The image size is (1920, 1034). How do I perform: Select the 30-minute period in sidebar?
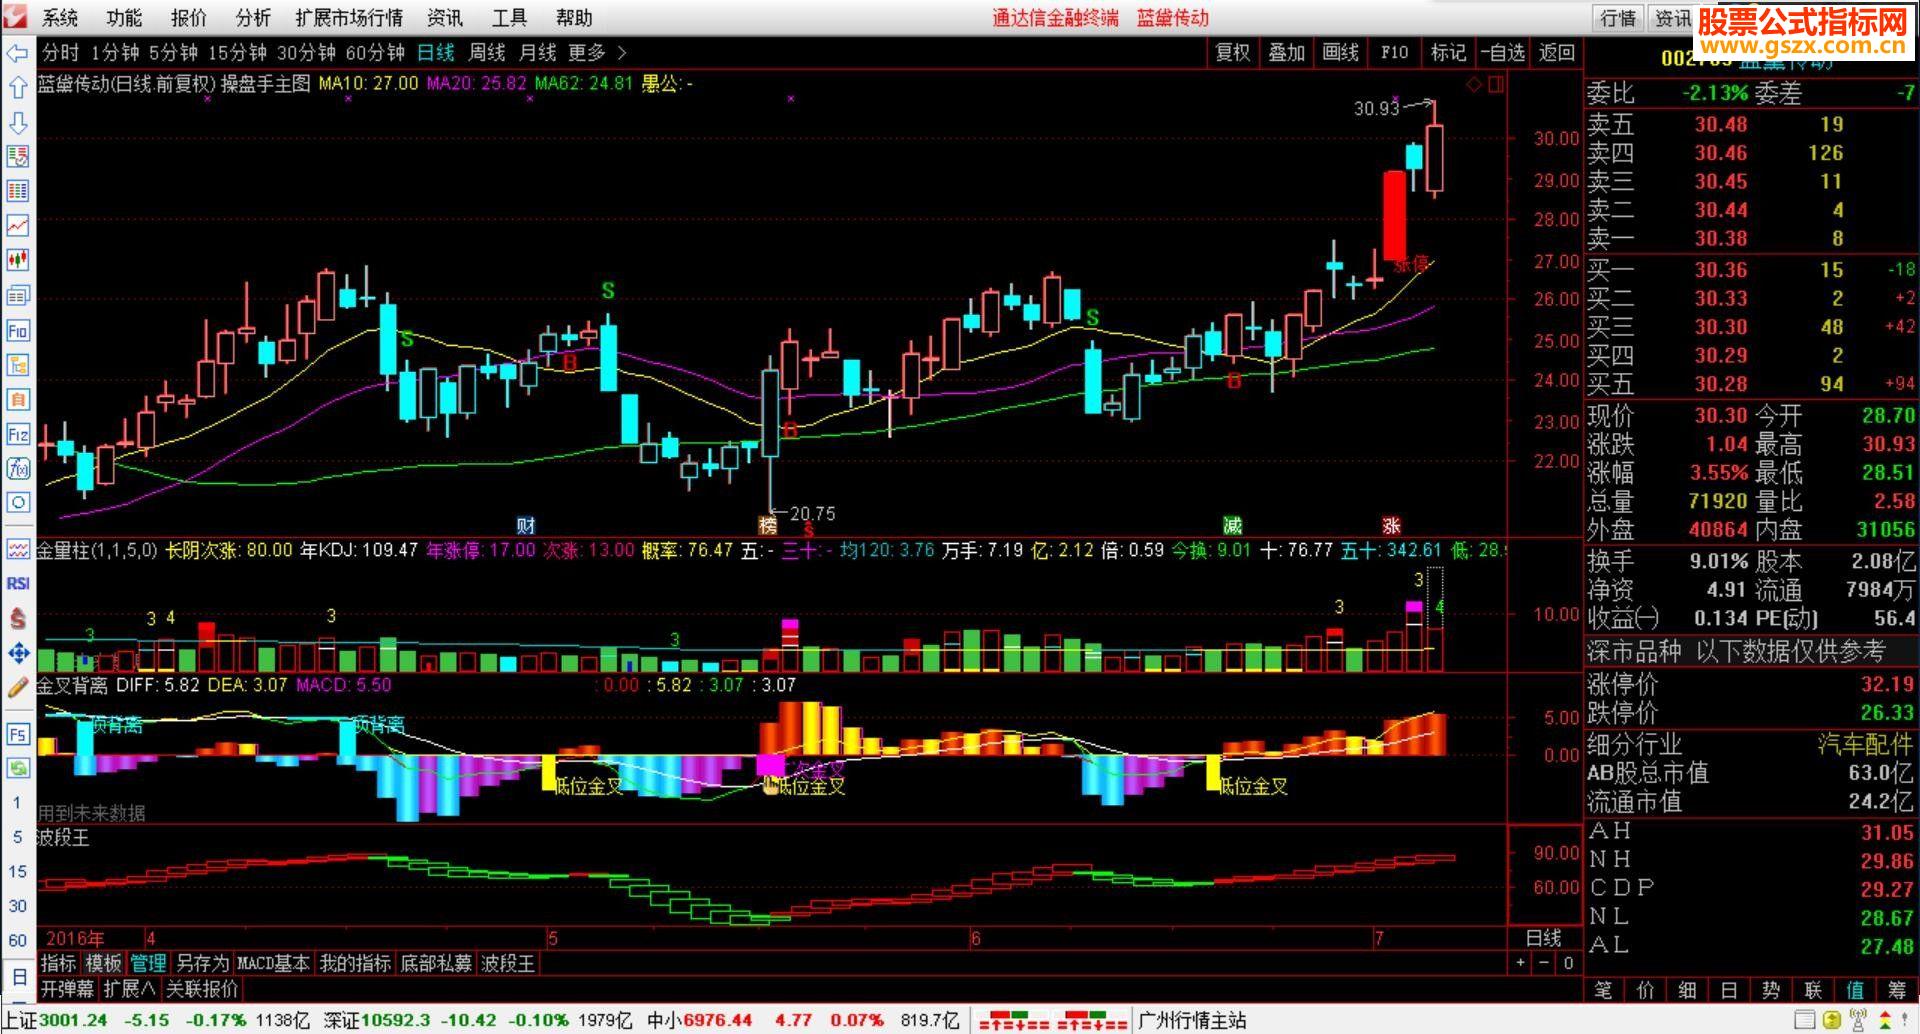click(x=17, y=906)
